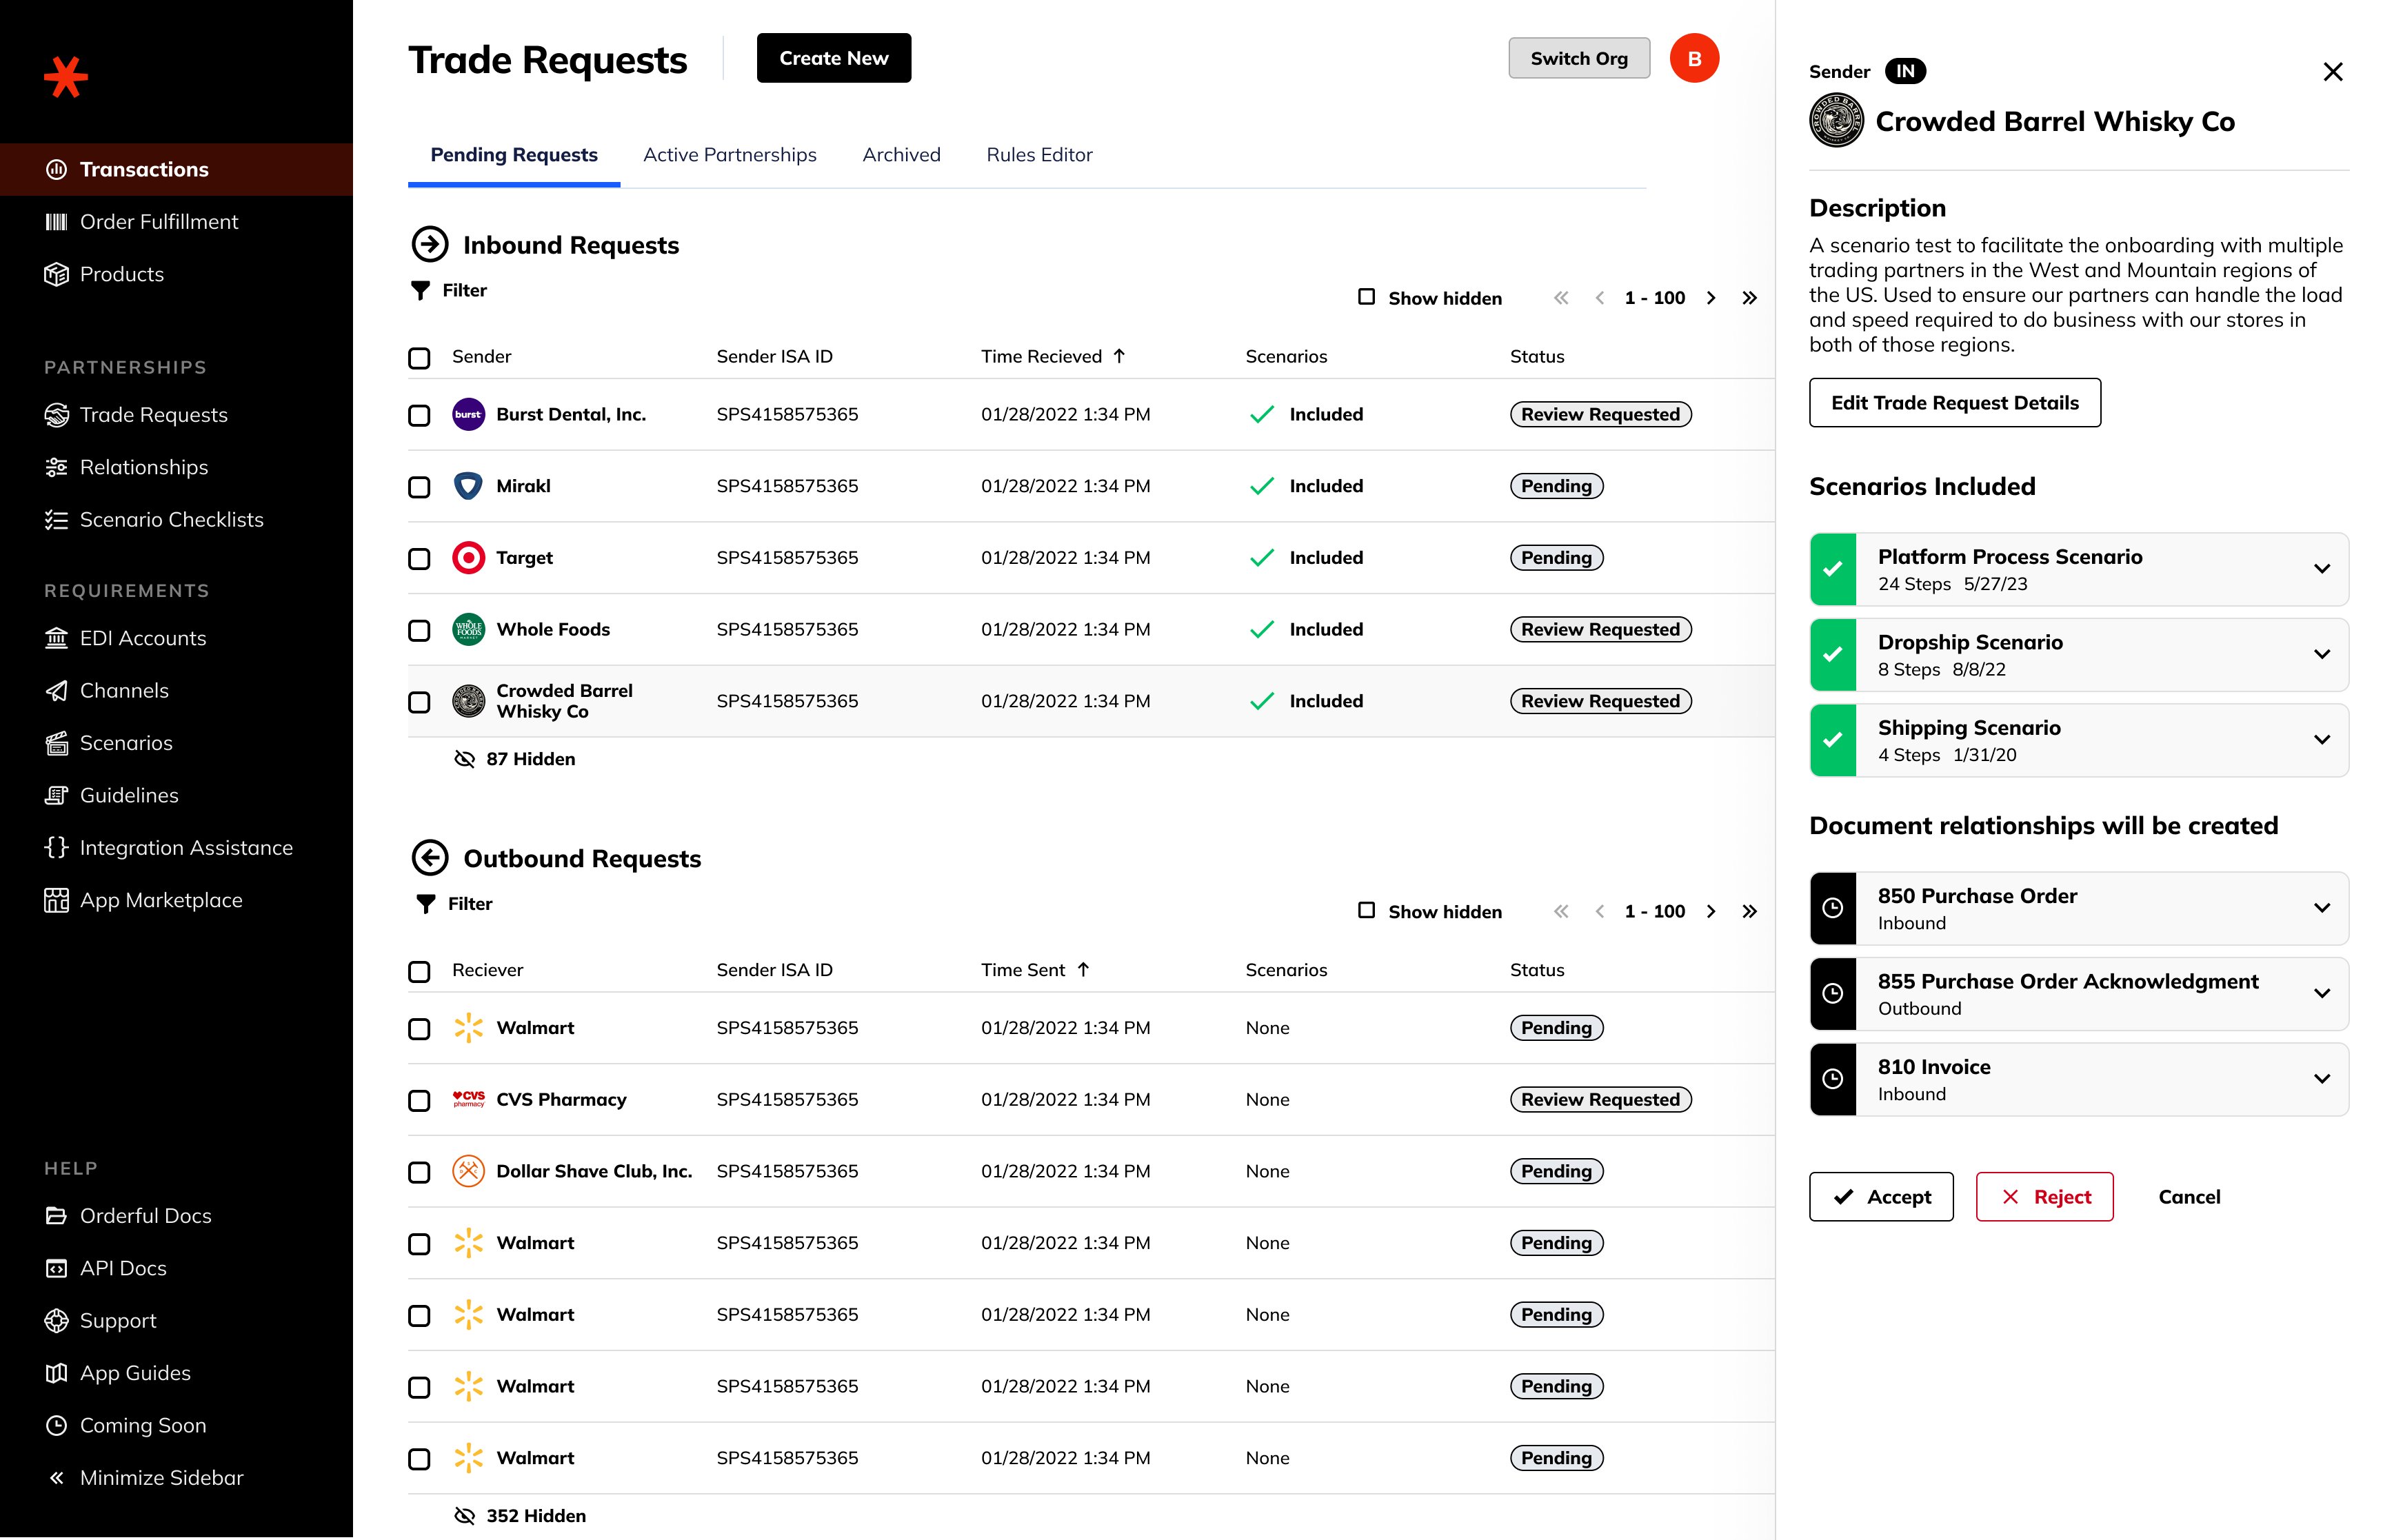Open Orderful Docs folder icon

pos(57,1216)
